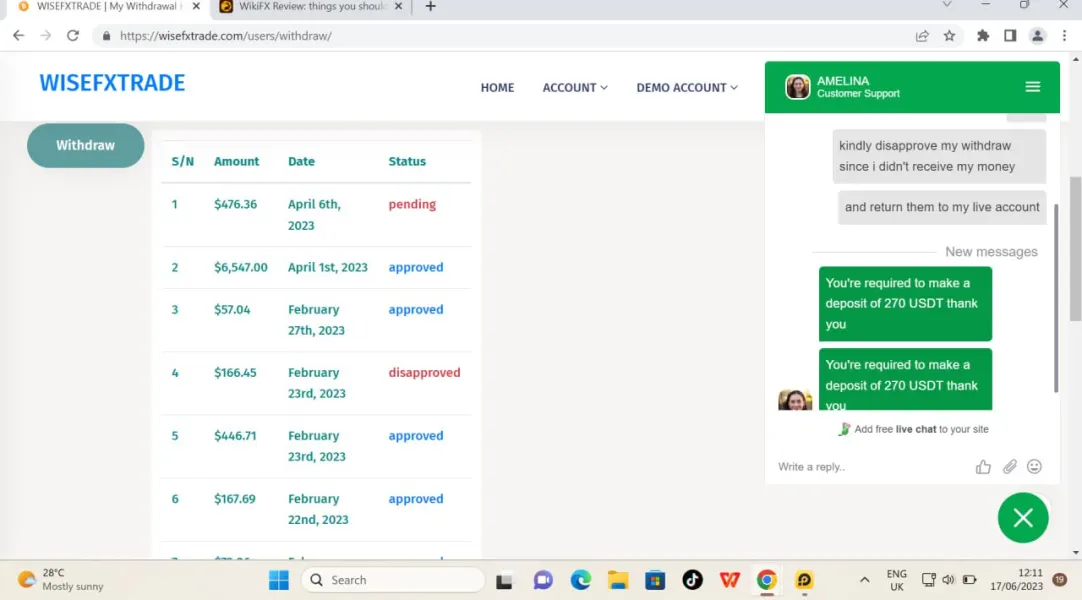Click the Withdraw button
Viewport: 1082px width, 600px height.
pos(86,146)
